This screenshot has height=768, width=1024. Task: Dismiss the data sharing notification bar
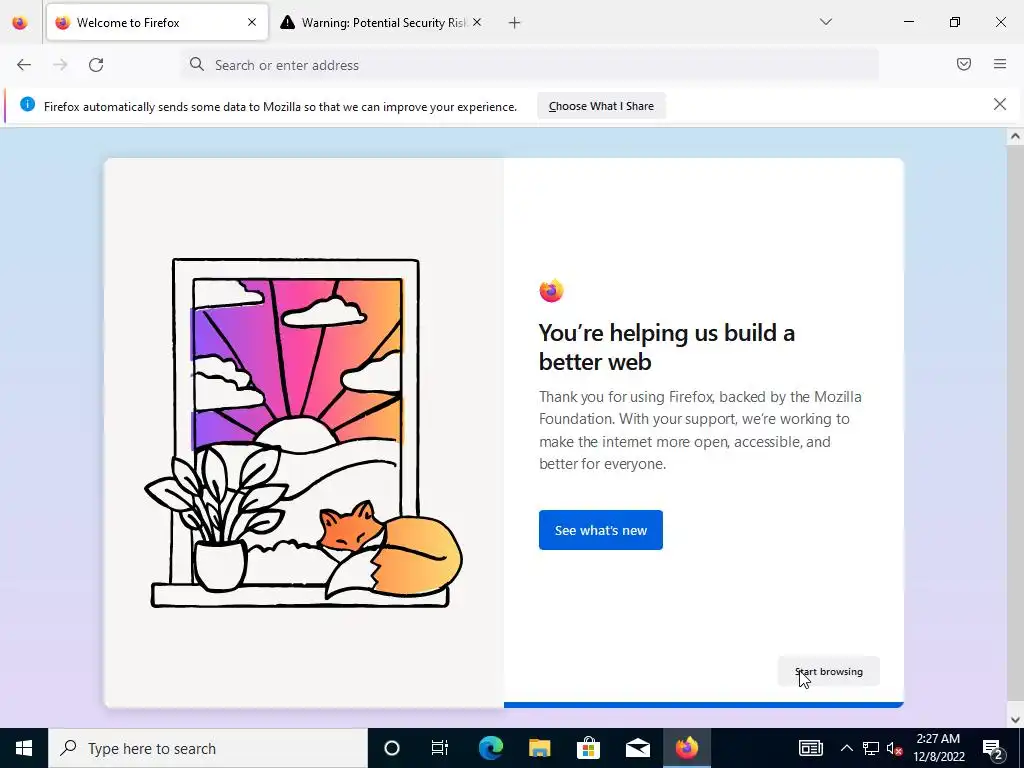coord(999,104)
